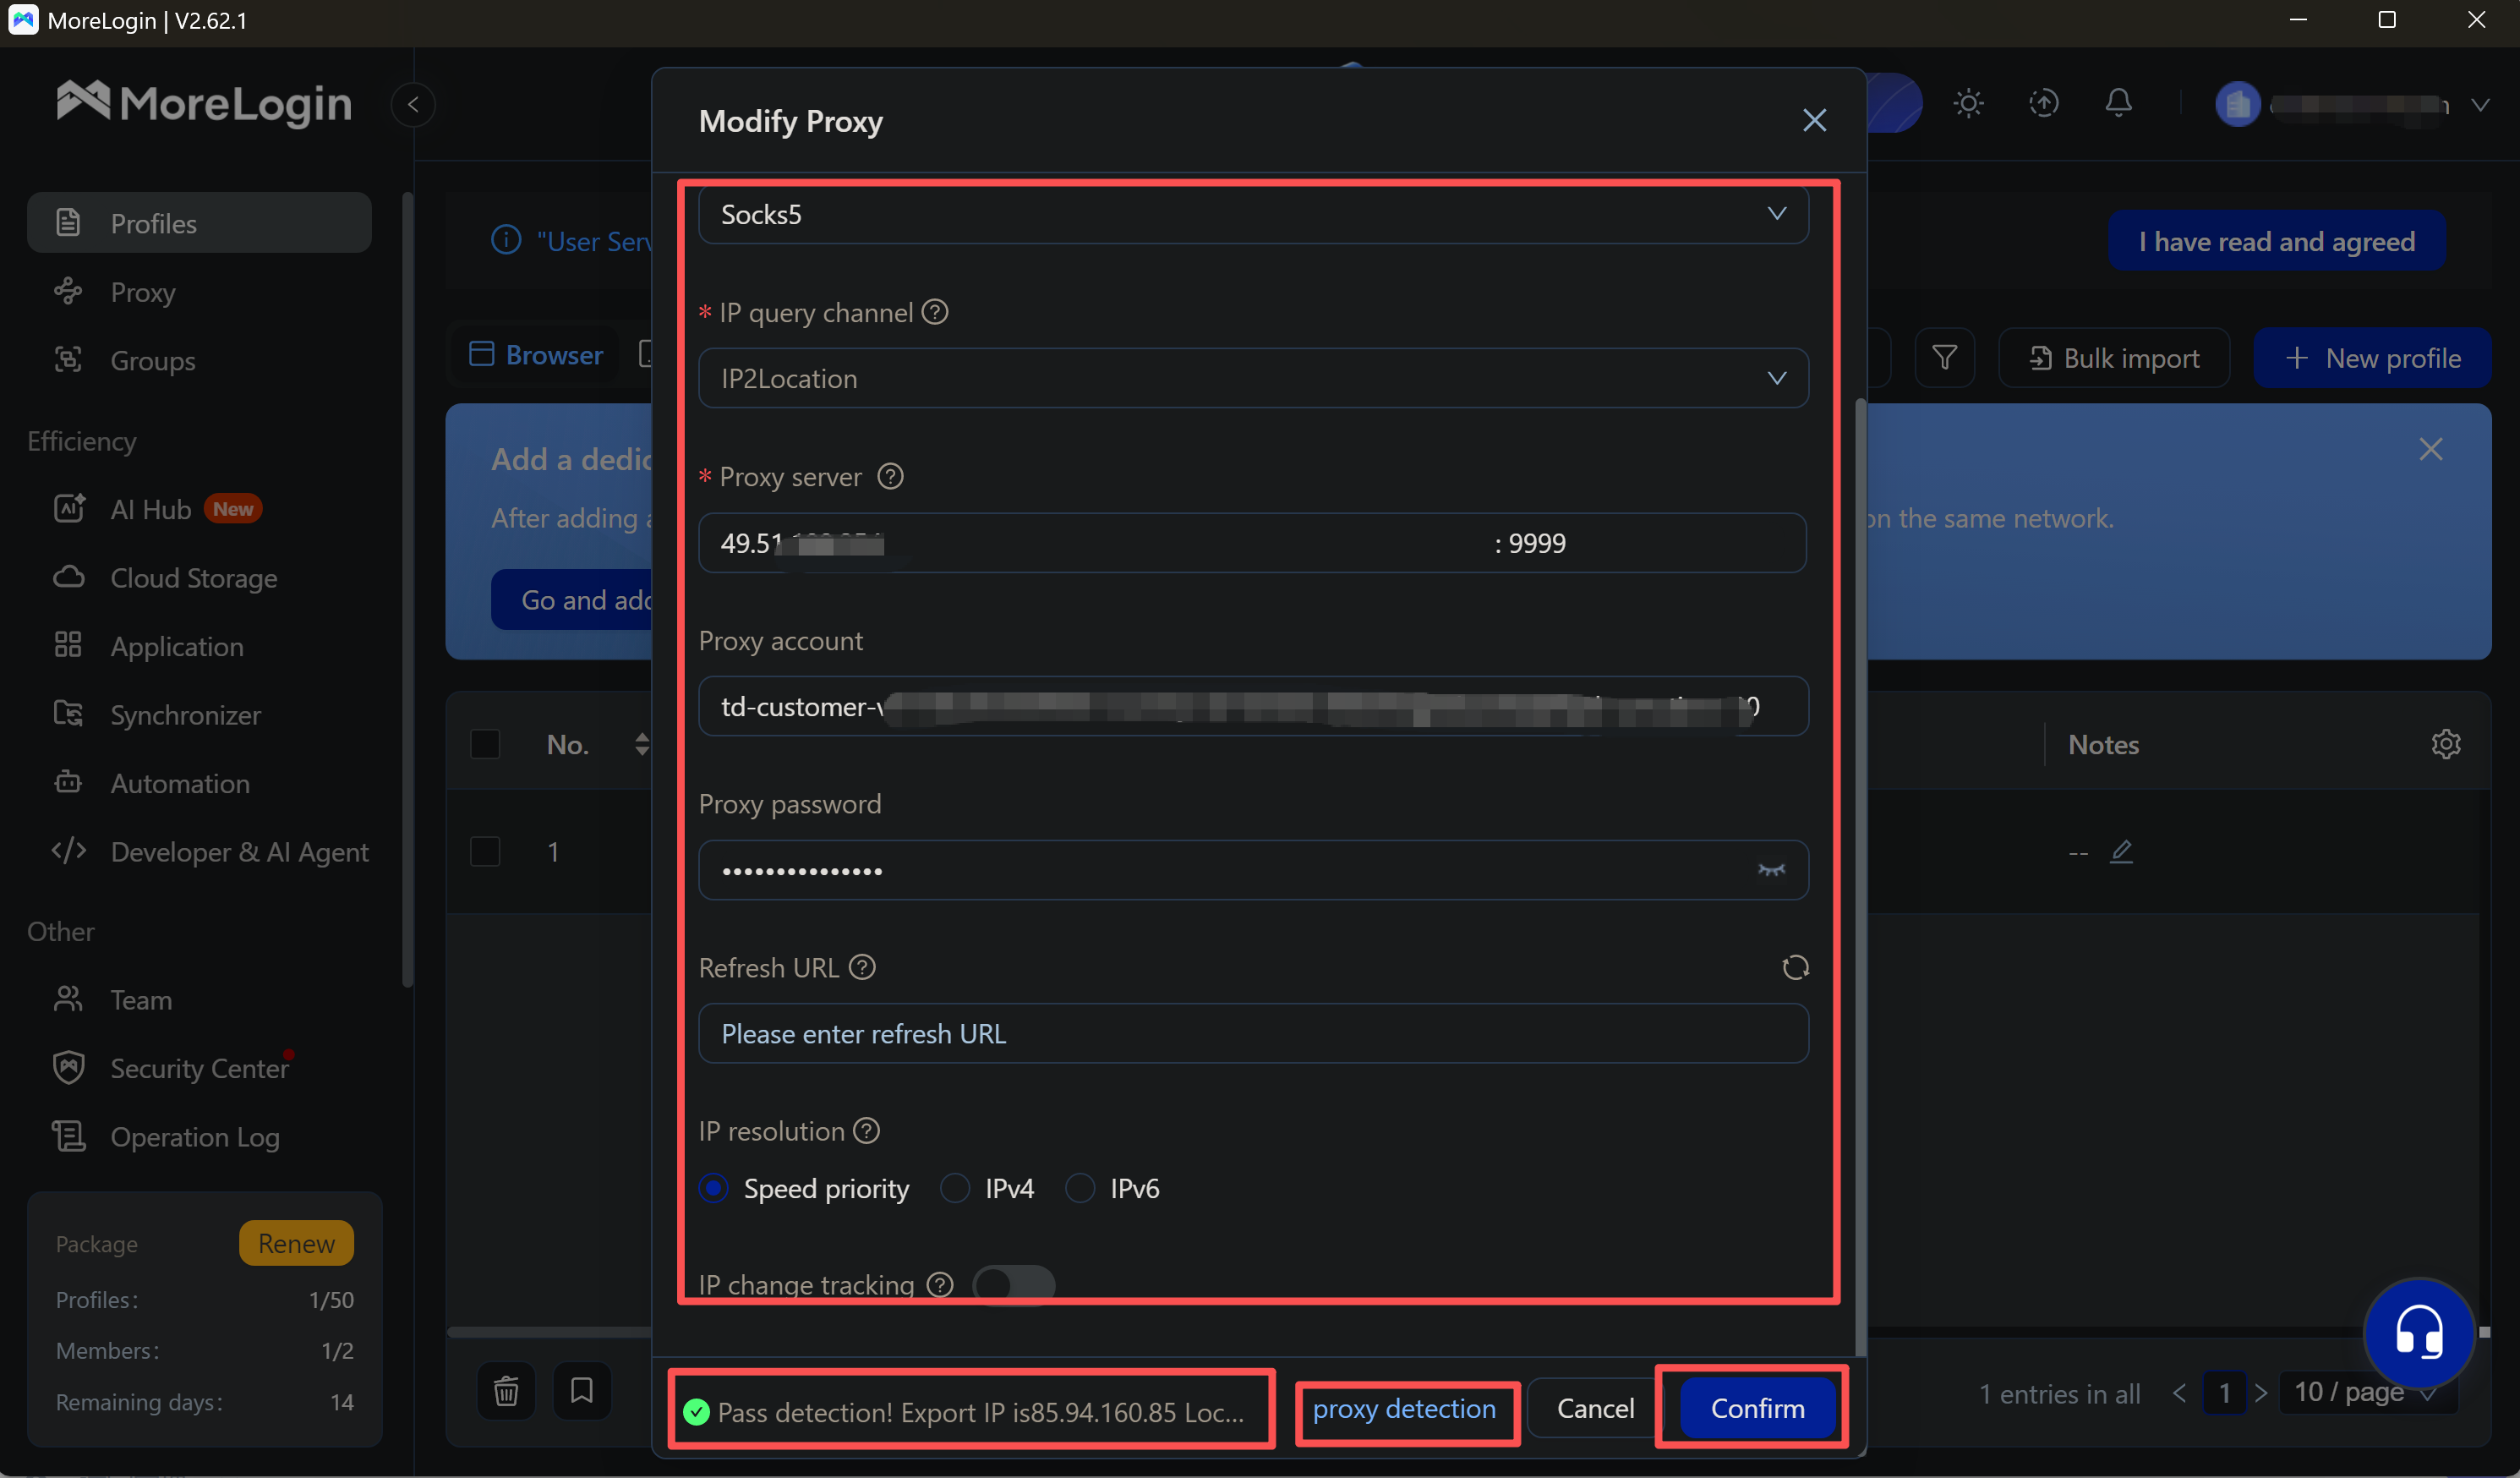Collapse the sidebar with the arrow button
Screen dimensions: 2520x1478
click(413, 104)
